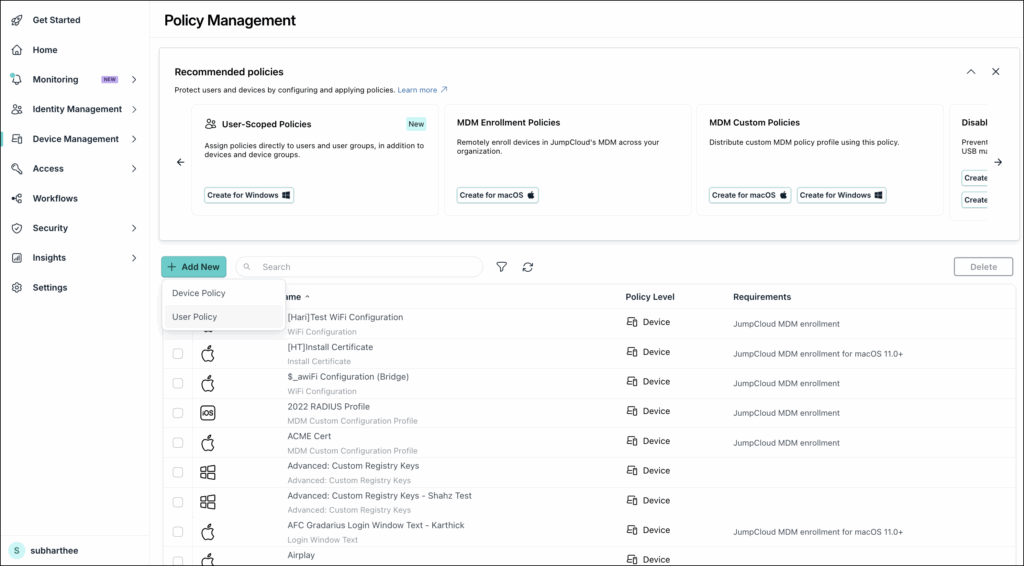Expand the Insights chevron
This screenshot has width=1024, height=566.
pos(134,258)
